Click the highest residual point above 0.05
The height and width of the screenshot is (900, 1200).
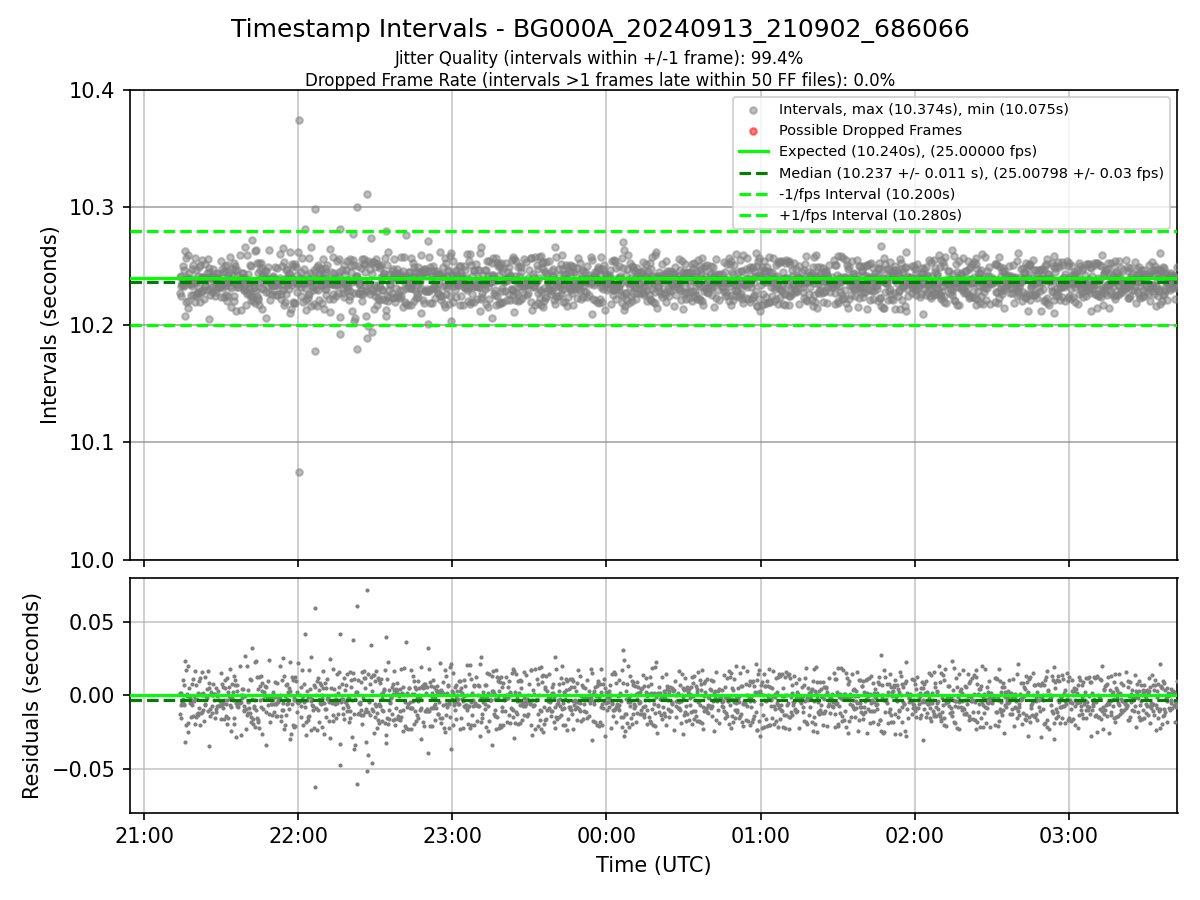[x=367, y=590]
